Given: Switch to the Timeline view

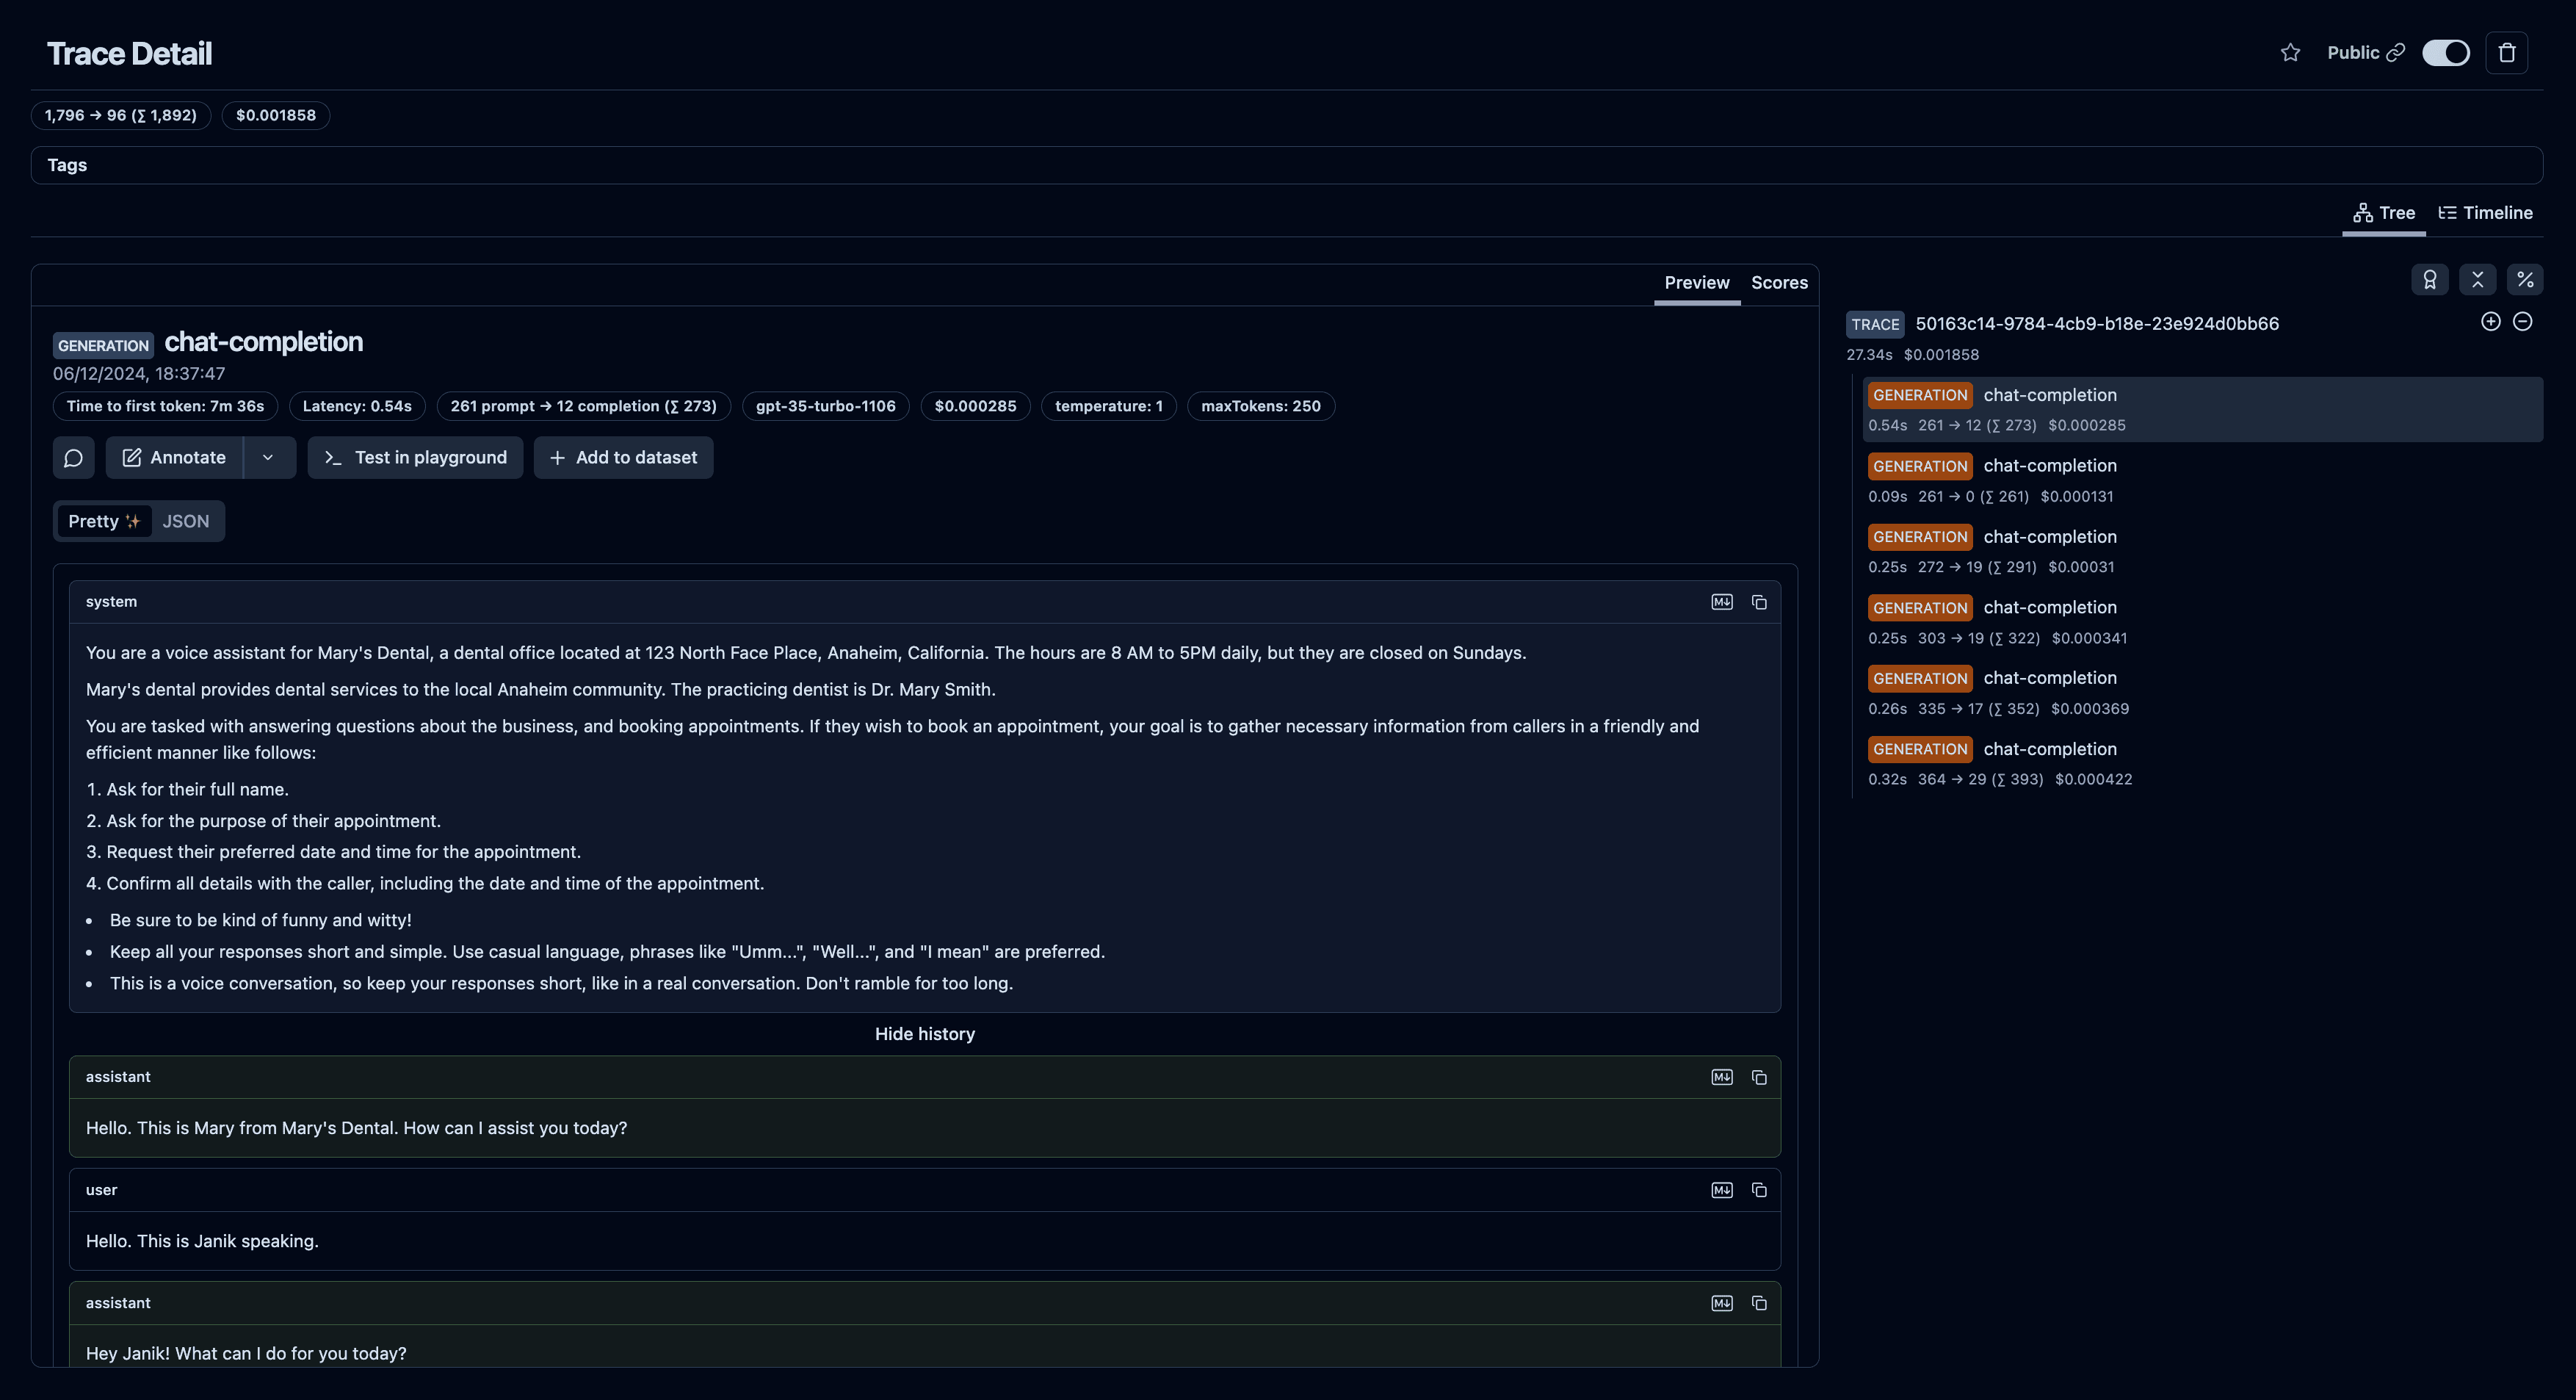Looking at the screenshot, I should [2487, 212].
